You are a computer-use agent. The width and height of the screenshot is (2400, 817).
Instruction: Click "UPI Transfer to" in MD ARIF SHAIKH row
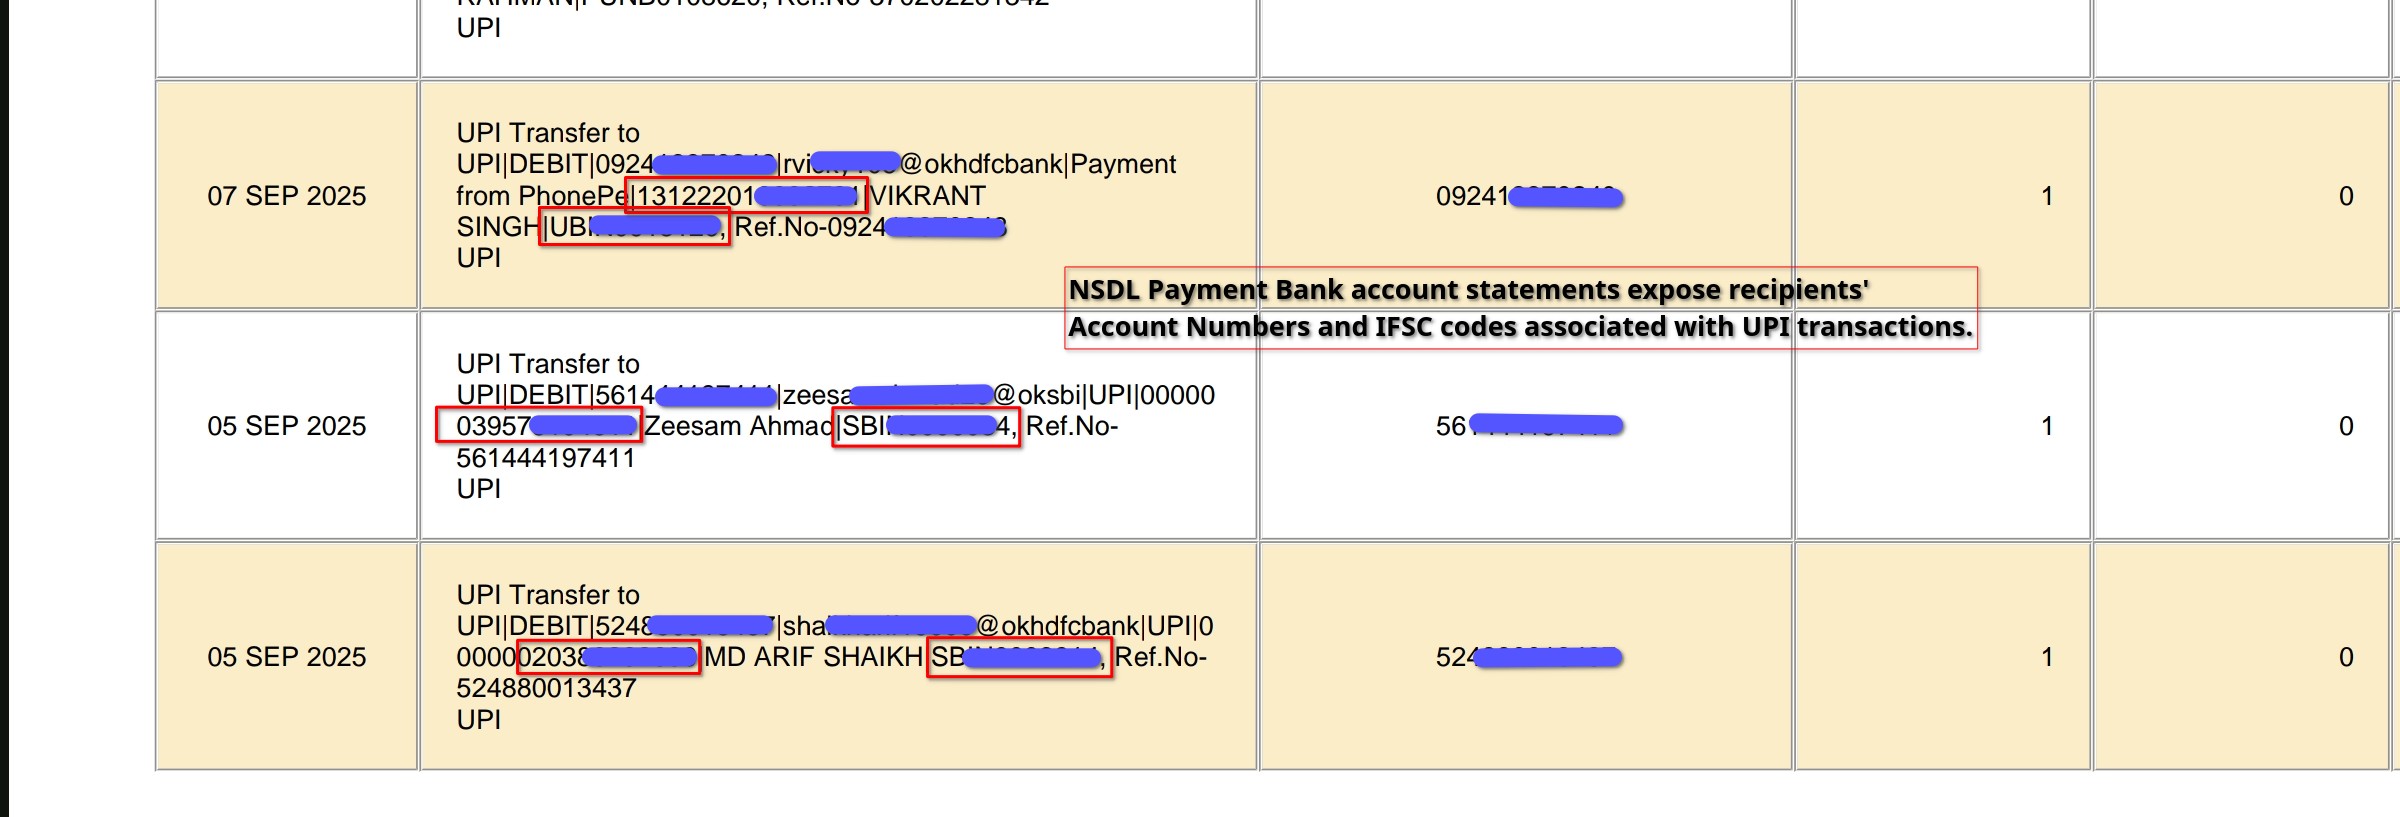(548, 595)
